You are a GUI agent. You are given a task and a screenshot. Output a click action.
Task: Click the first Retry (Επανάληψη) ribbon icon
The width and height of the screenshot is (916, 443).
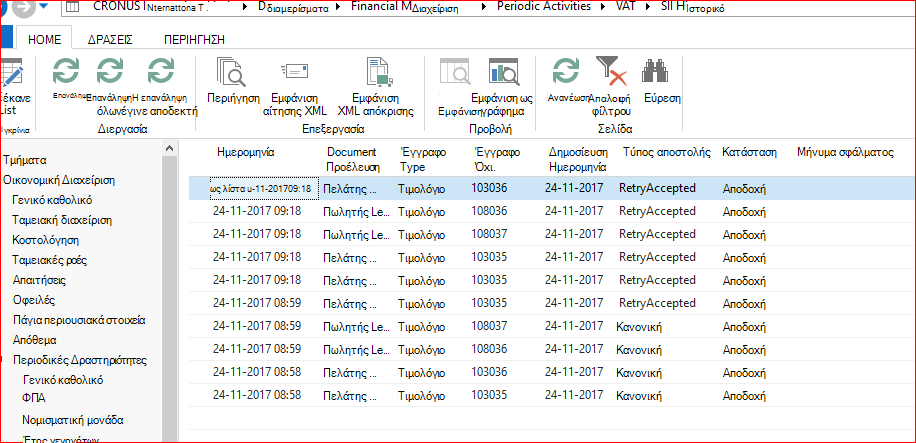pyautogui.click(x=65, y=72)
